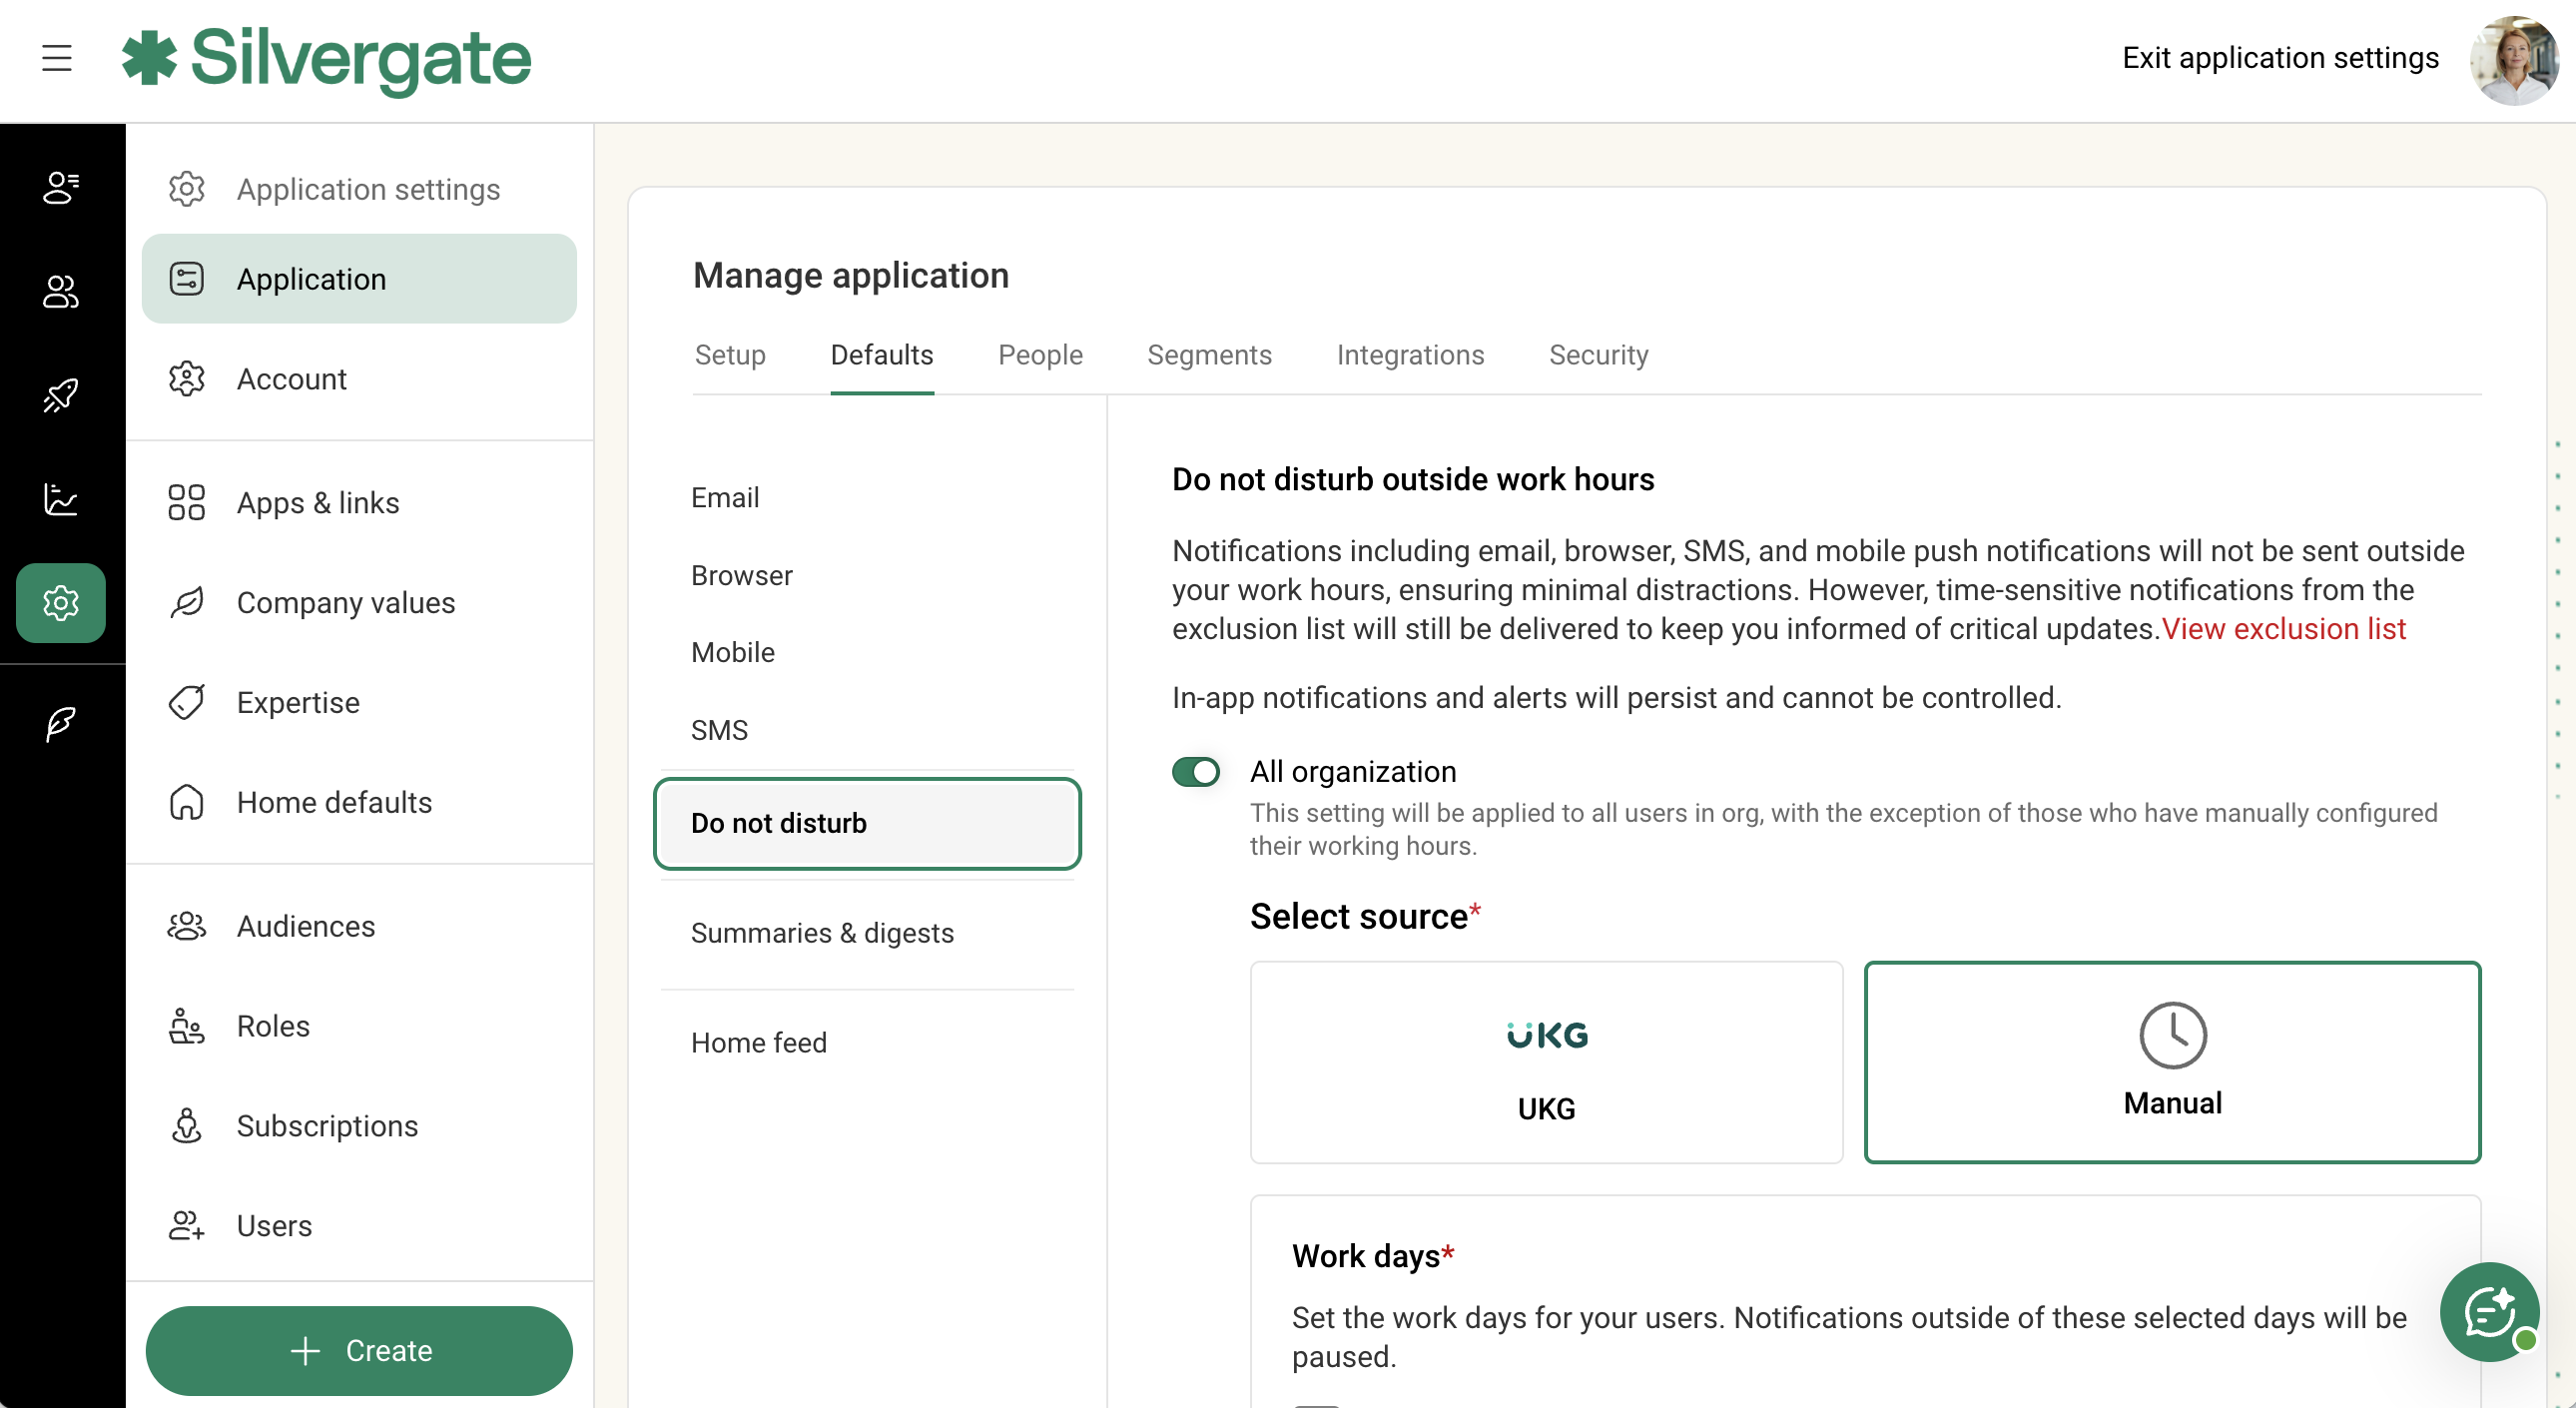Open the feather icon in left rail
Screen dimensions: 2576x1408
click(x=61, y=723)
